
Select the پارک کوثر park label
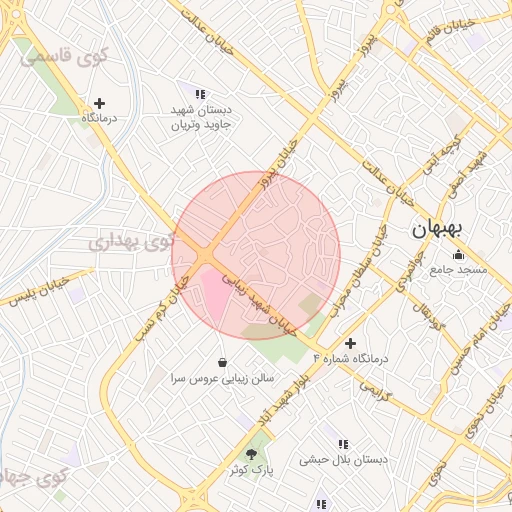pos(252,469)
